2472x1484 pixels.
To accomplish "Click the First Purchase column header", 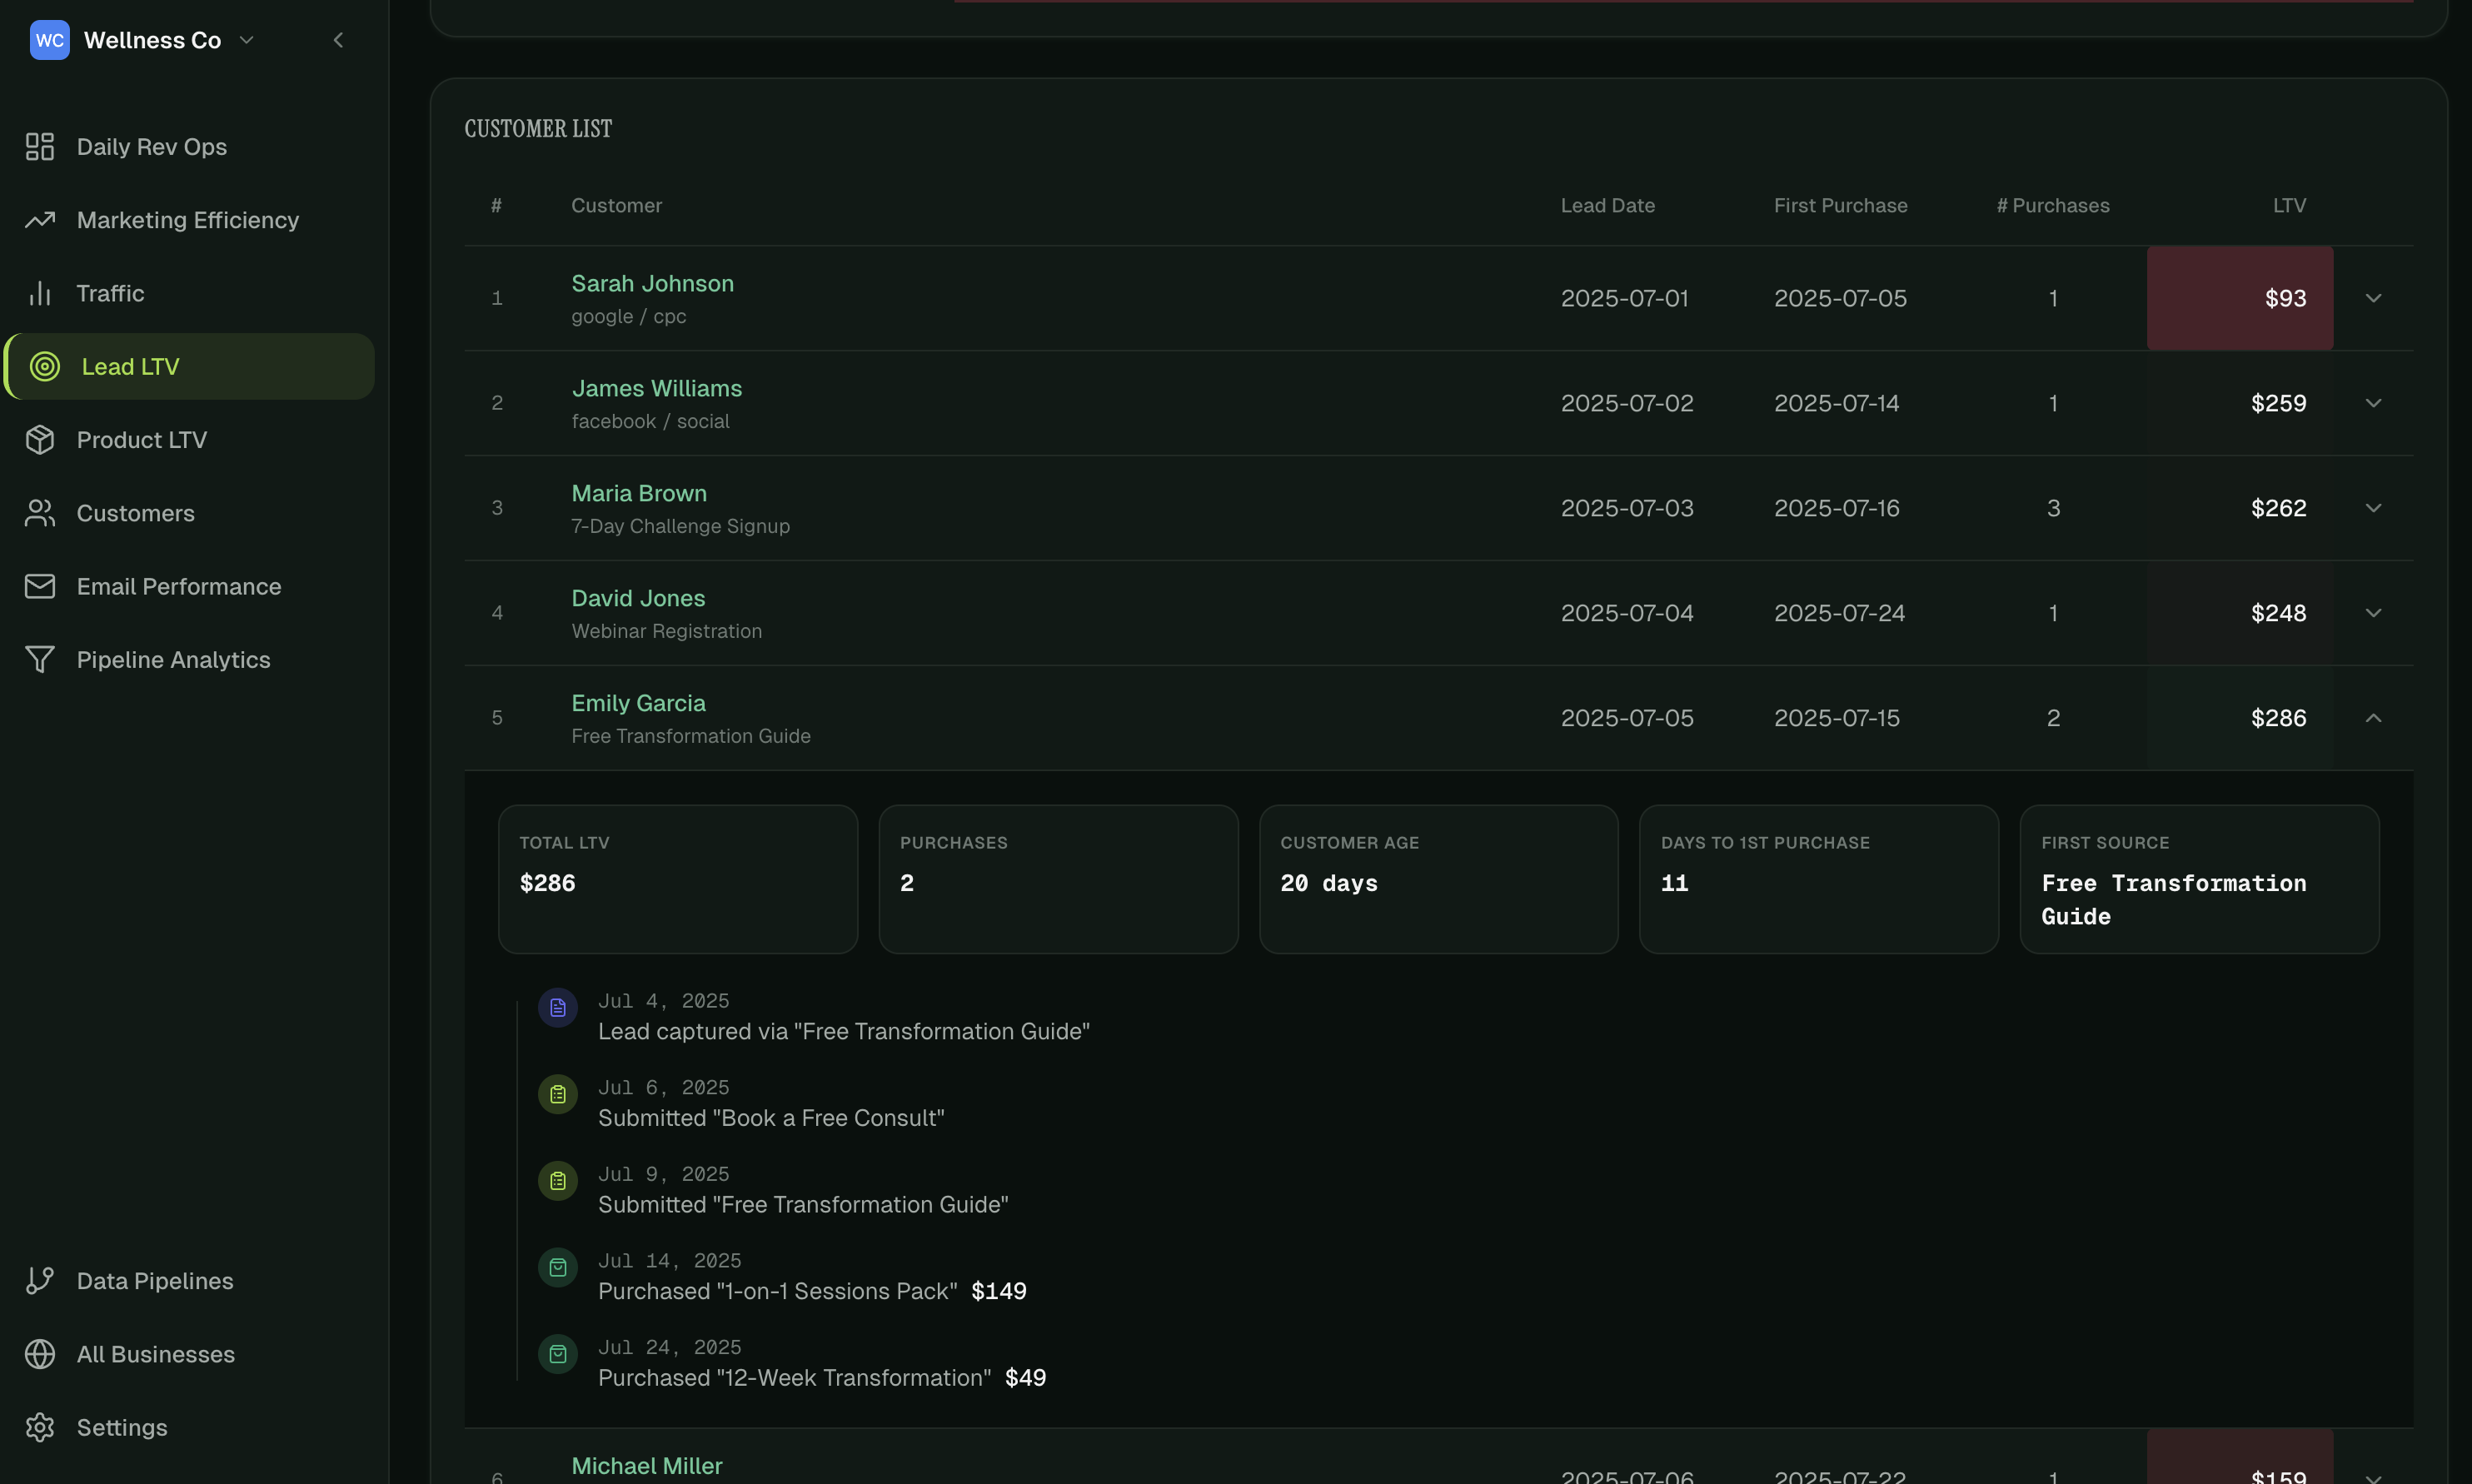I will click(x=1840, y=206).
